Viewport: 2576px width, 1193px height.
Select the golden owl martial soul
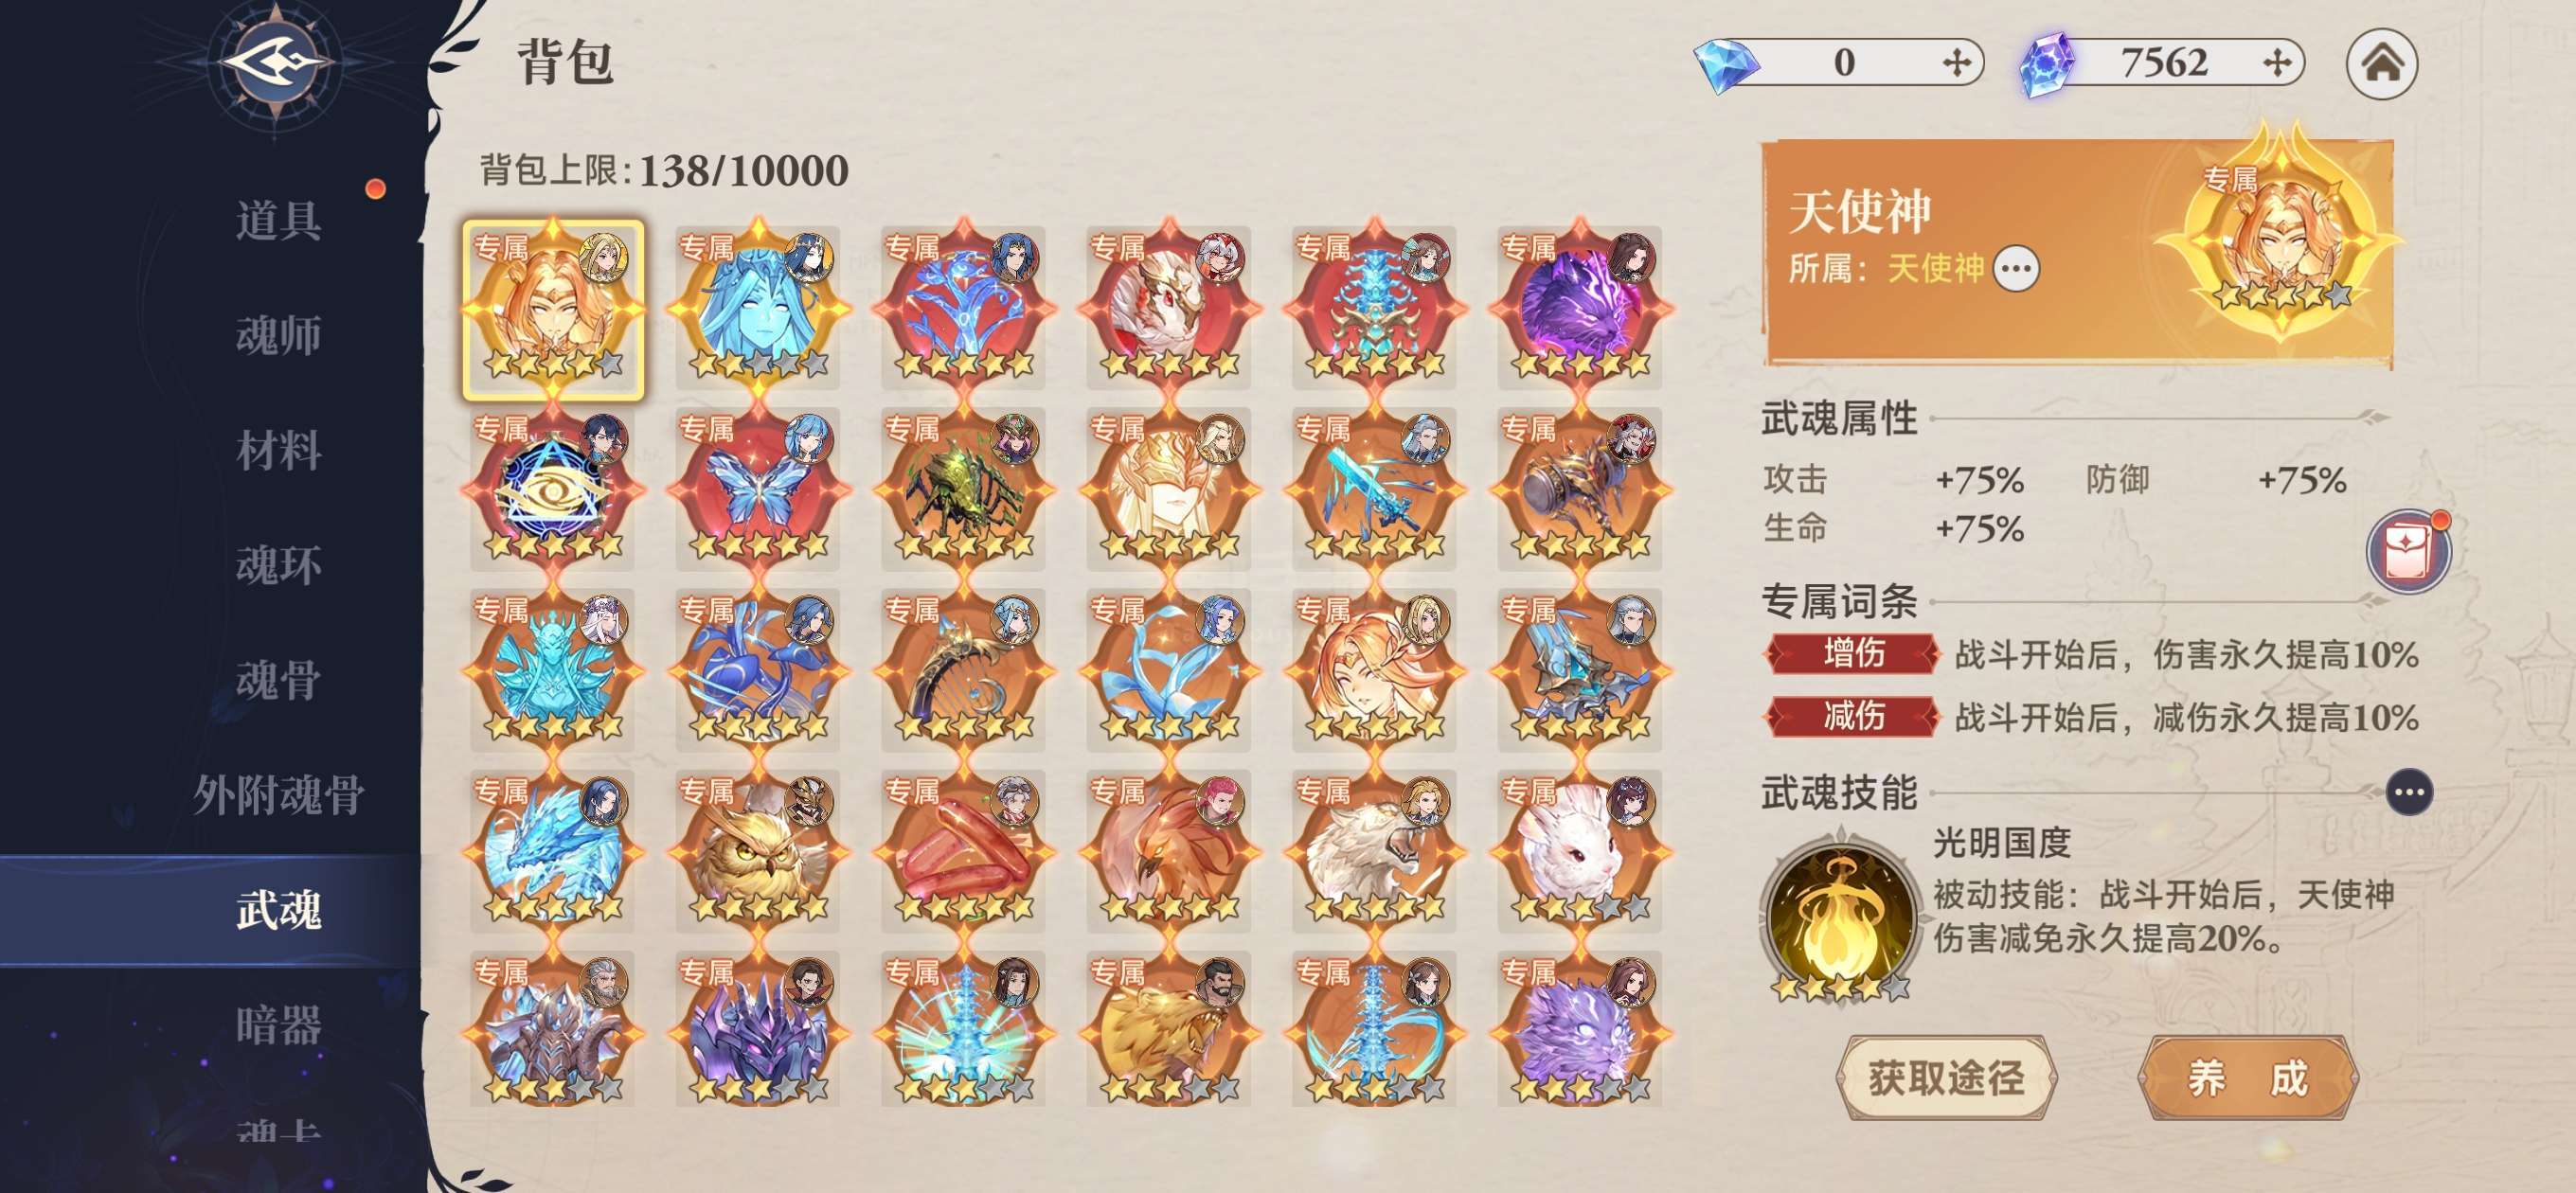tap(757, 850)
